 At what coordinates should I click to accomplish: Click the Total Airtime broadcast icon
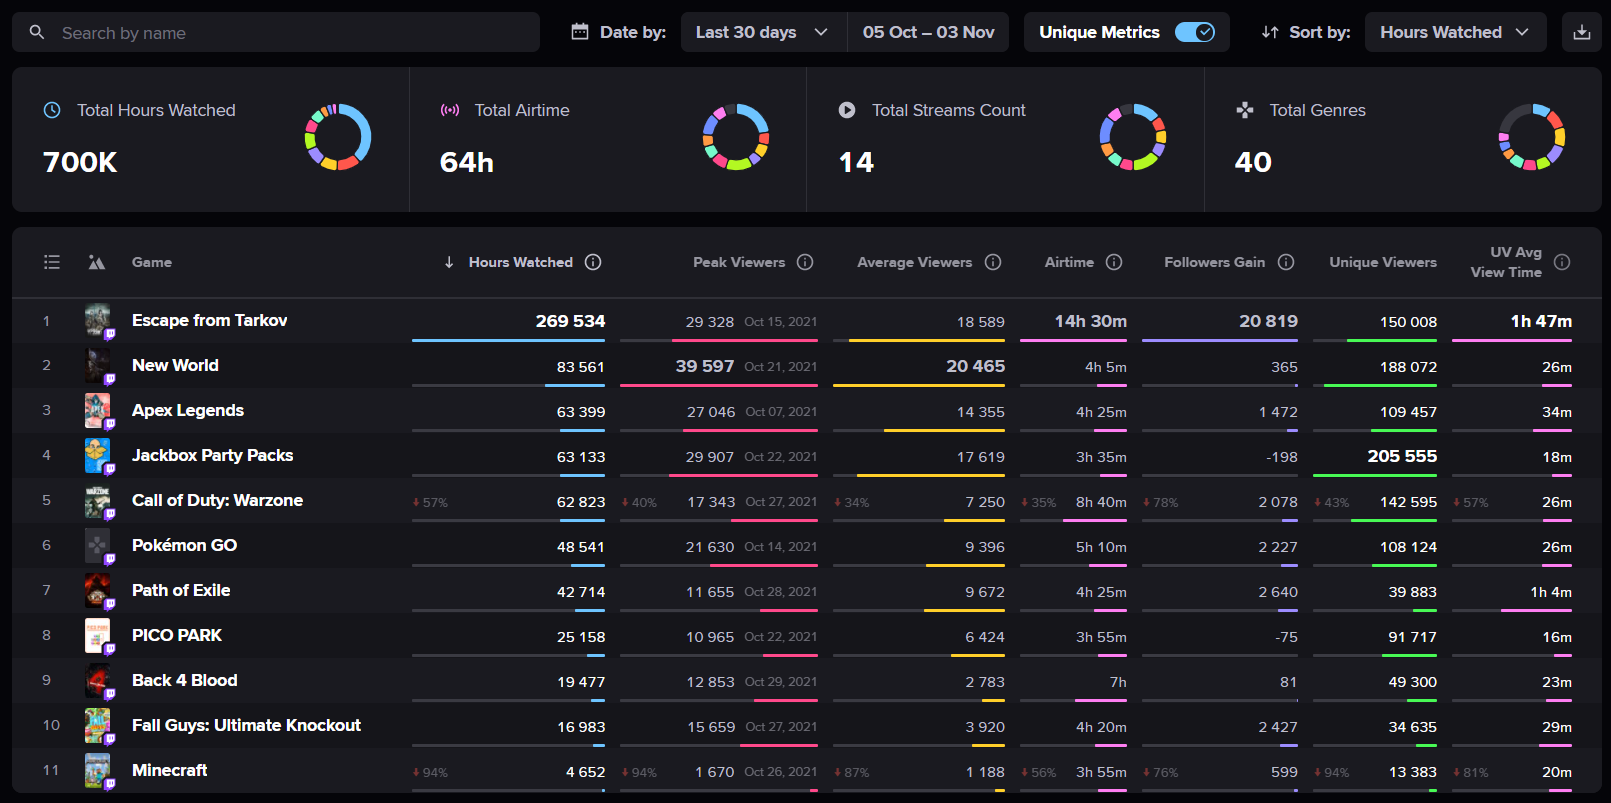[450, 110]
